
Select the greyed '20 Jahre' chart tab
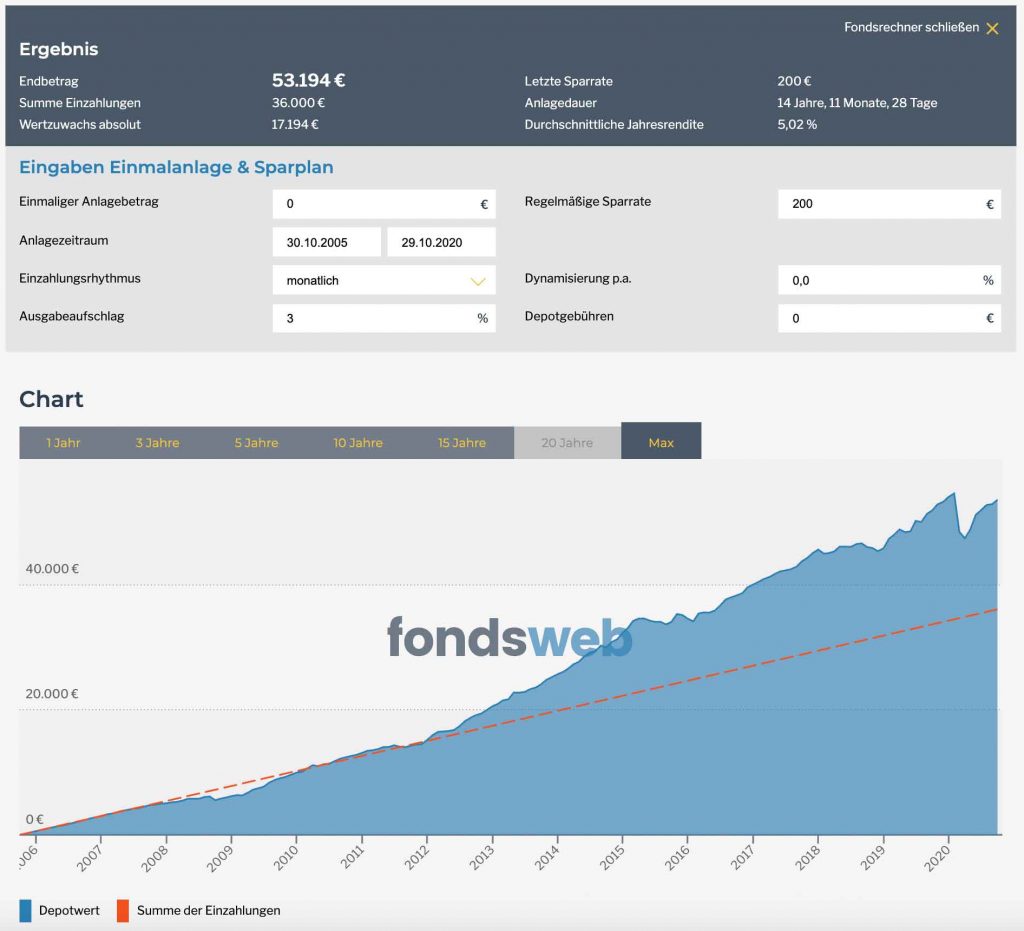[x=567, y=443]
